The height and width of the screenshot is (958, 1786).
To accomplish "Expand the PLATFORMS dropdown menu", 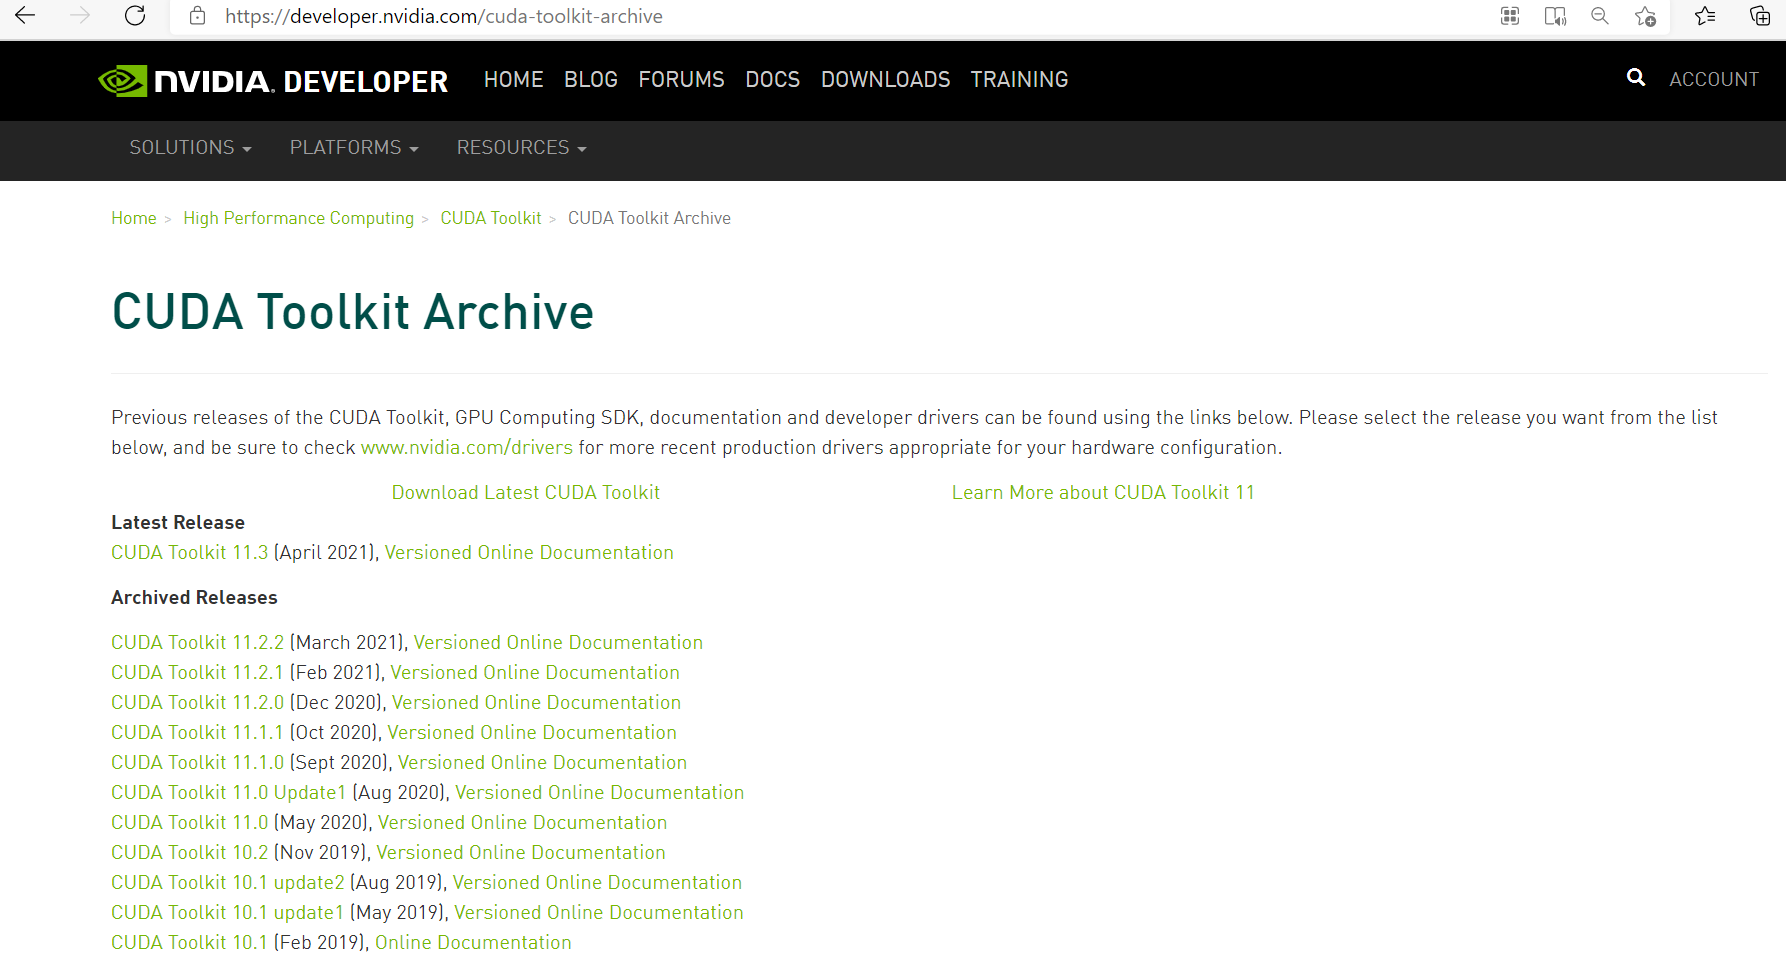I will click(354, 148).
